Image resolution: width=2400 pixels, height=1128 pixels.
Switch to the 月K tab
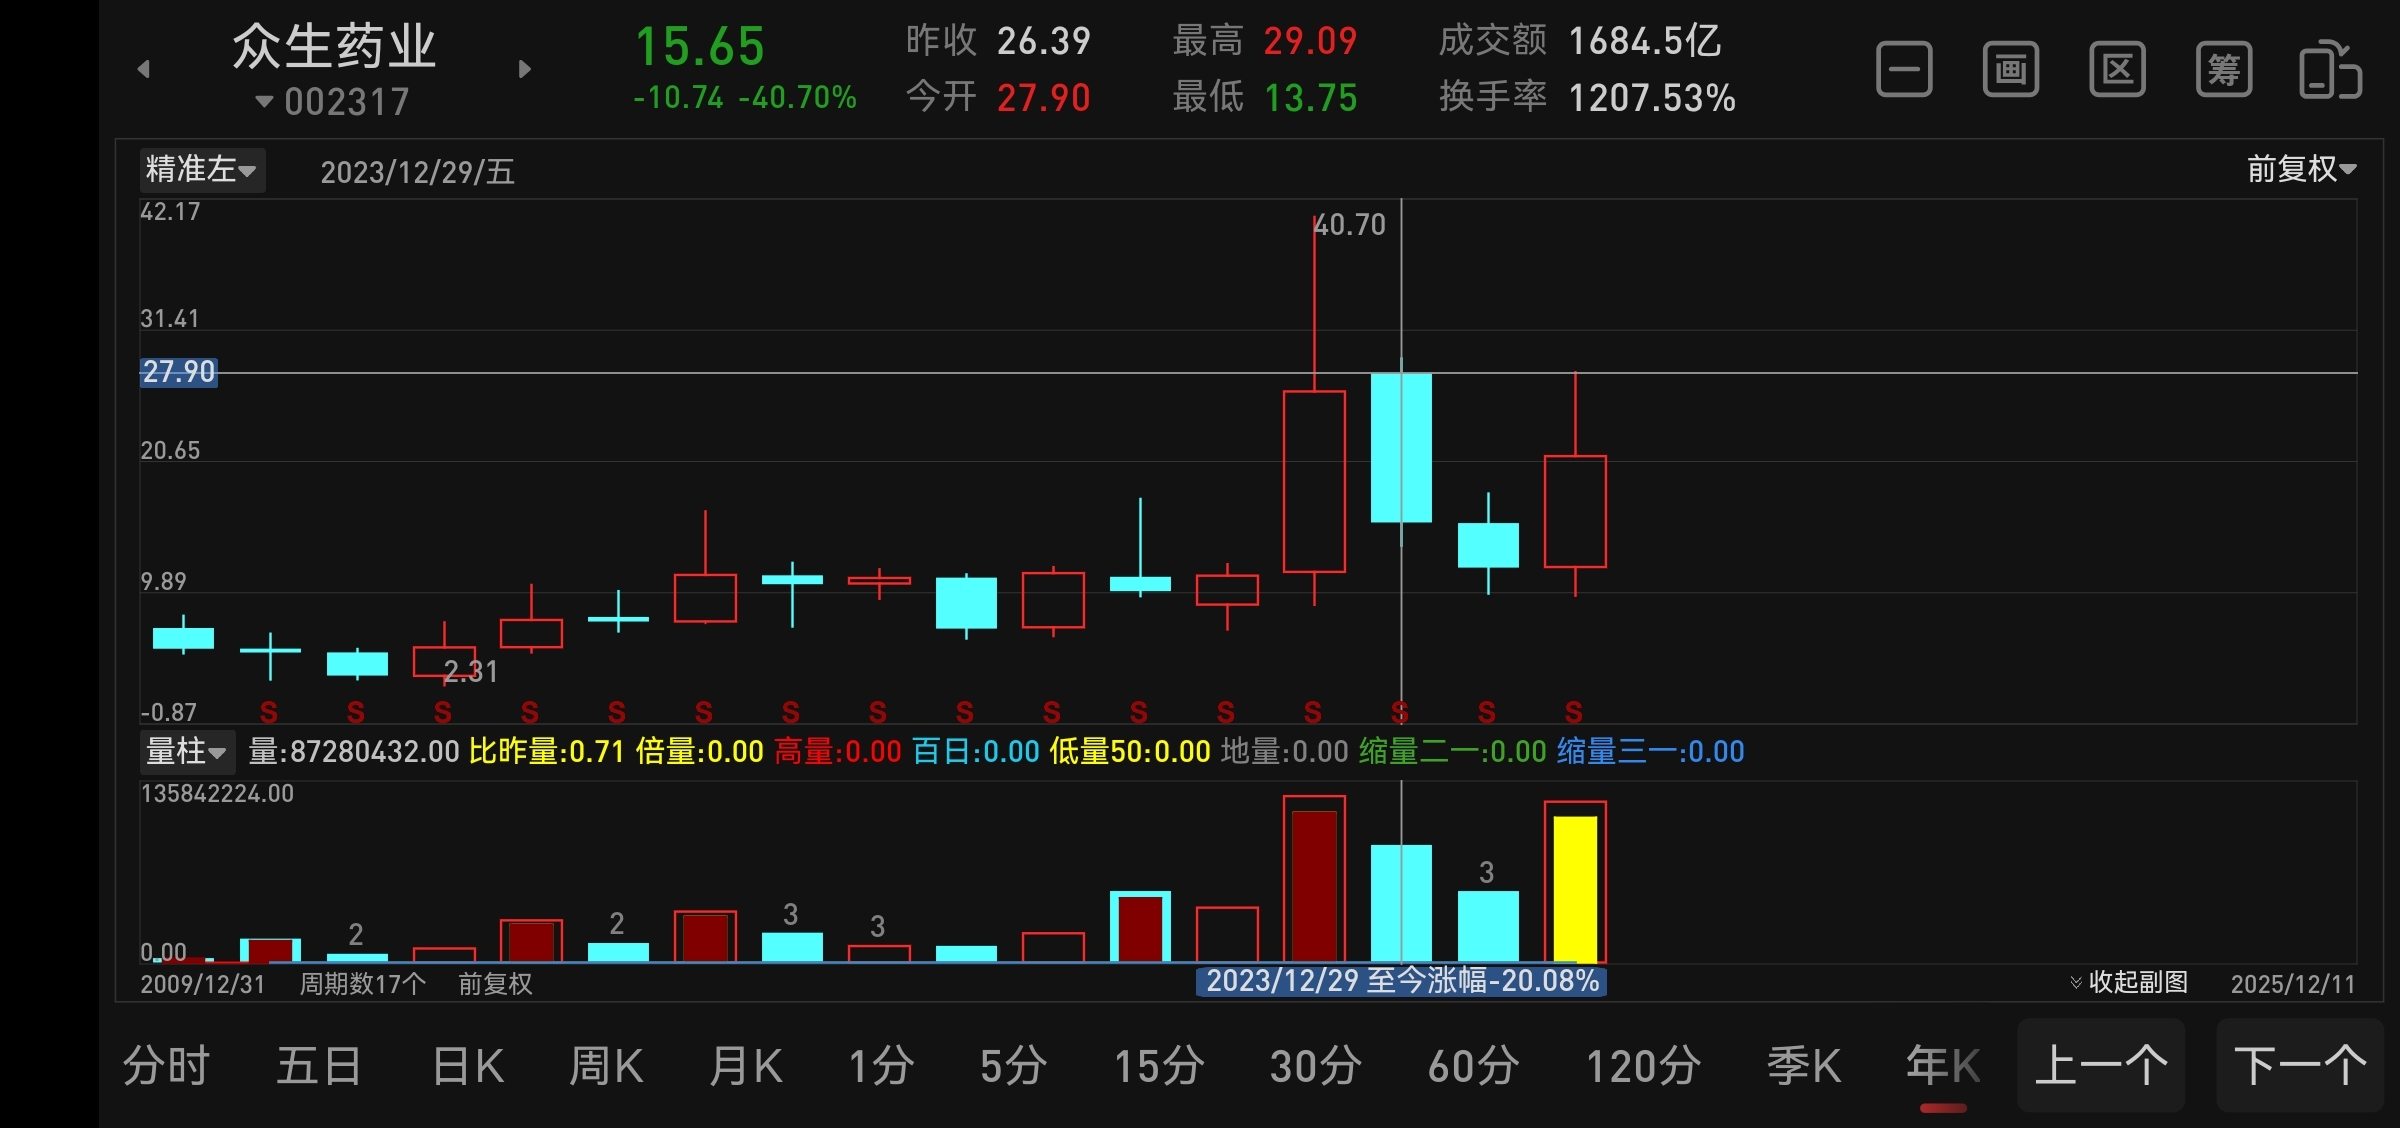coord(746,1066)
